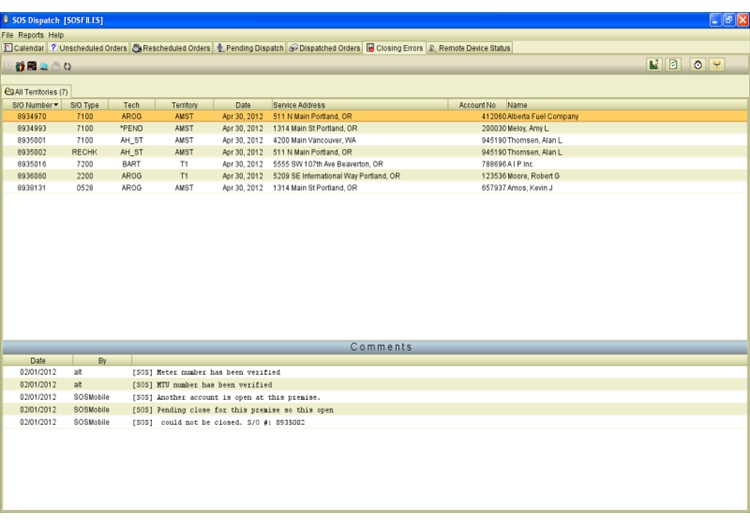Image resolution: width=750 pixels, height=525 pixels.
Task: Select order row 8935001
Action: pyautogui.click(x=375, y=140)
